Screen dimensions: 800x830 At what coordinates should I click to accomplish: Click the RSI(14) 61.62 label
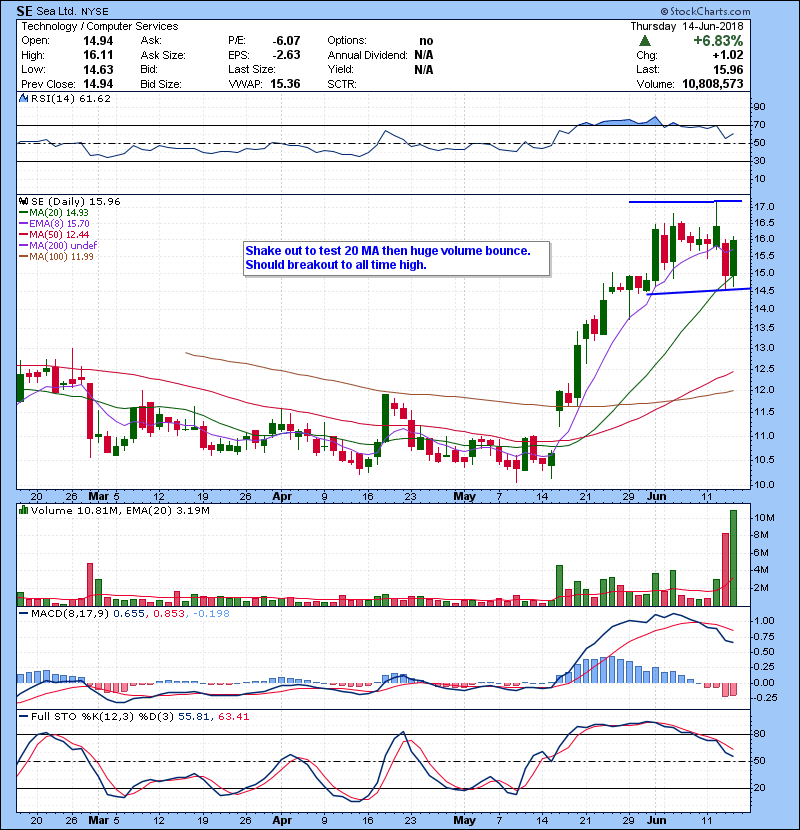coord(71,98)
